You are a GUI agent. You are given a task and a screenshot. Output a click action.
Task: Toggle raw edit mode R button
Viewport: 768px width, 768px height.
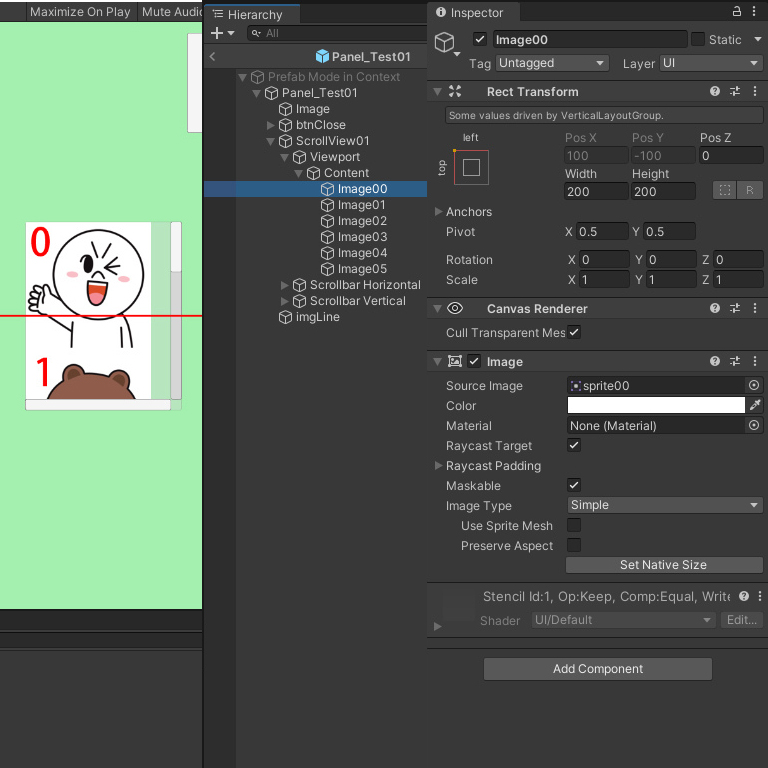pyautogui.click(x=749, y=191)
